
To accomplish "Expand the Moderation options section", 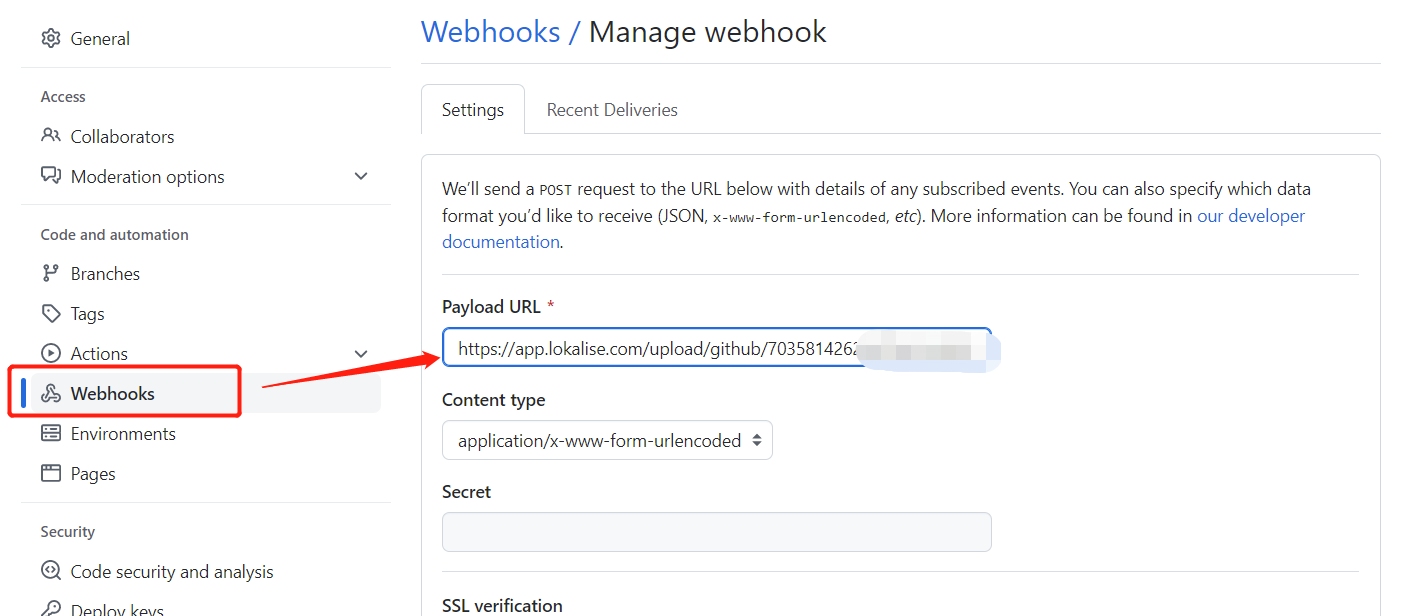I will pyautogui.click(x=361, y=176).
